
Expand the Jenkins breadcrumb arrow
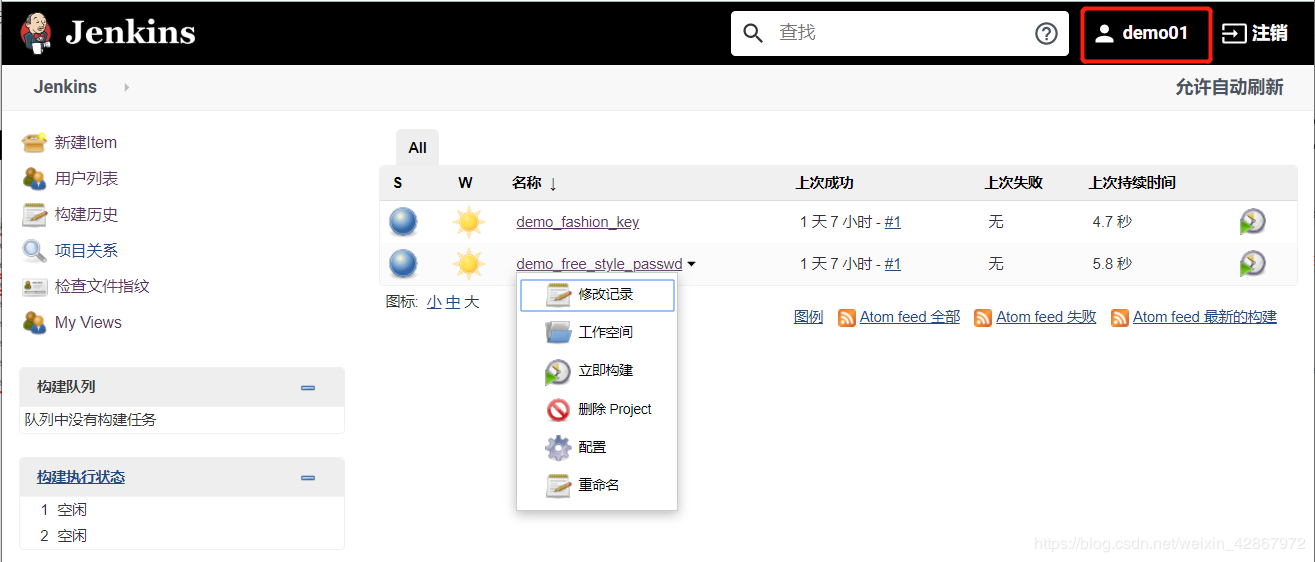pyautogui.click(x=127, y=87)
